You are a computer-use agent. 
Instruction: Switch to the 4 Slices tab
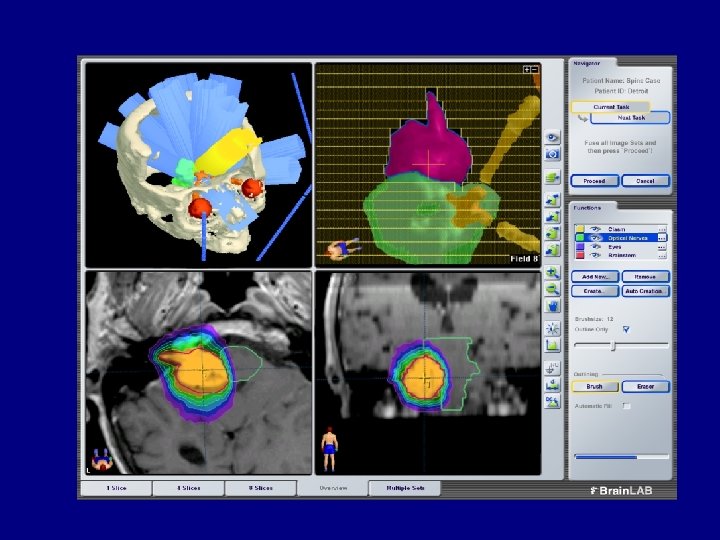tap(188, 488)
